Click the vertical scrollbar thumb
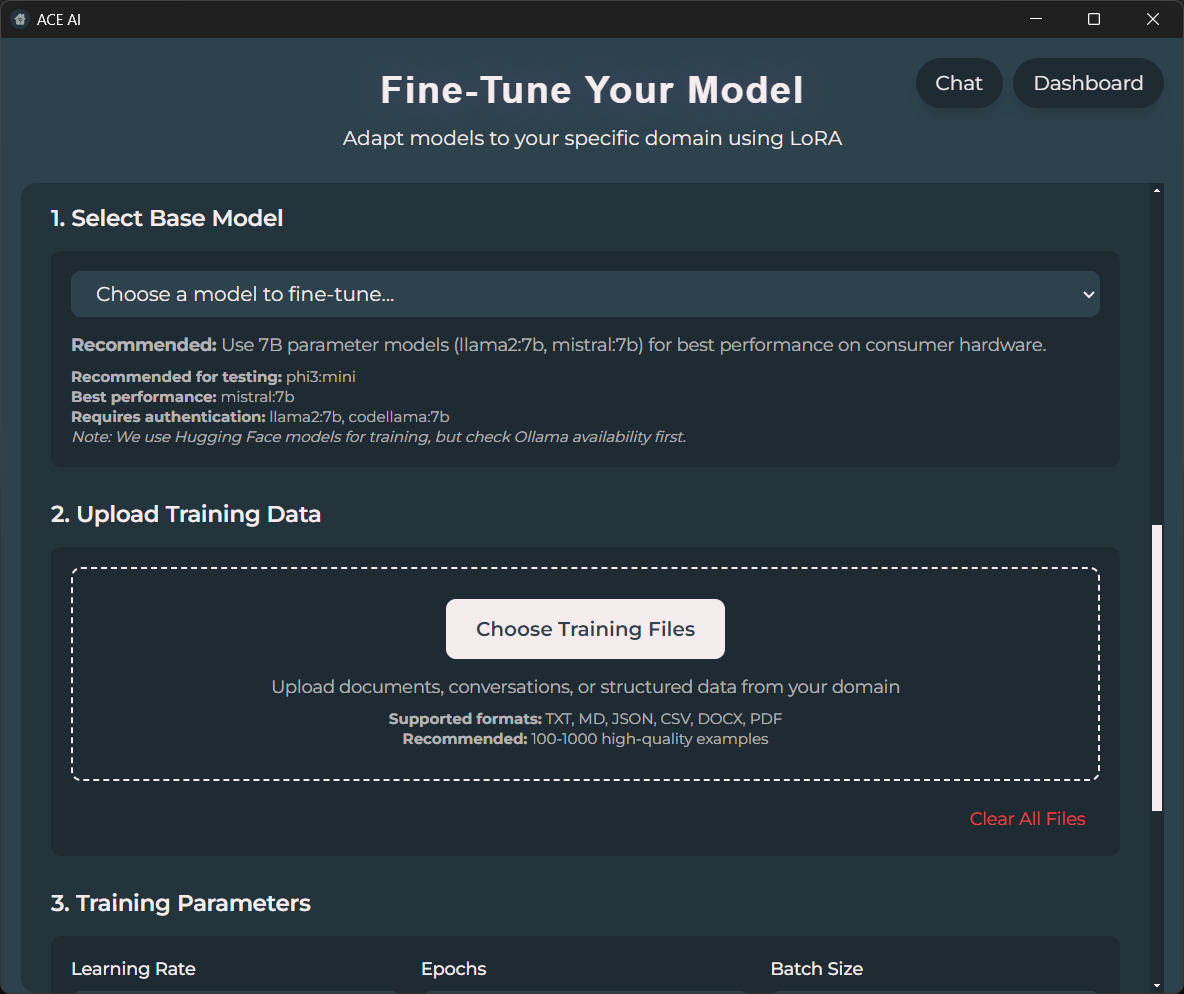The height and width of the screenshot is (994, 1184). click(x=1158, y=670)
